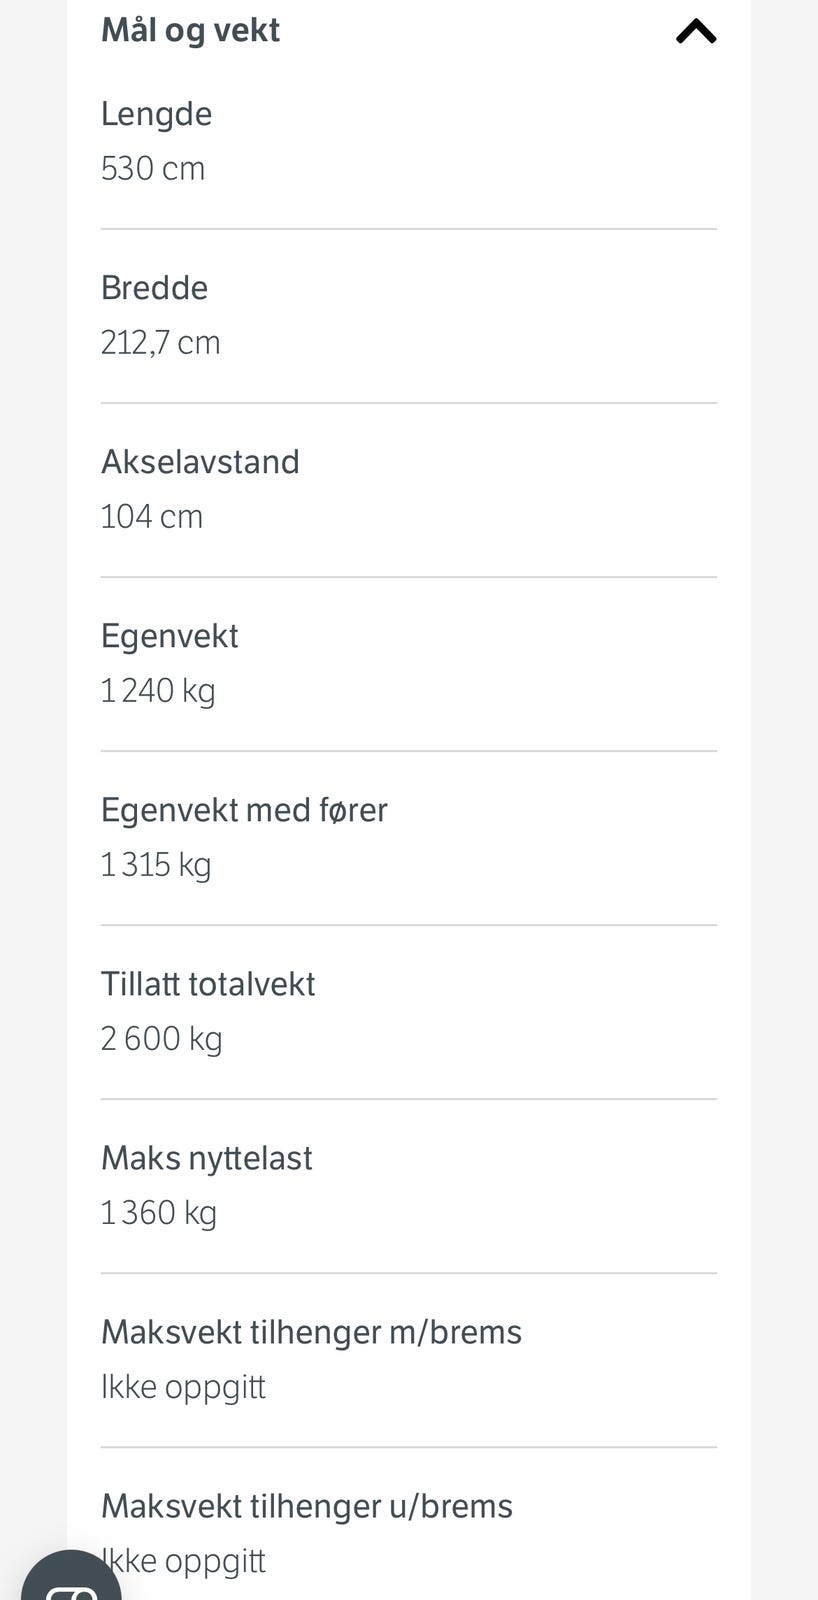Select the Tillatt totalvekt label
This screenshot has height=1600, width=818.
tap(208, 984)
